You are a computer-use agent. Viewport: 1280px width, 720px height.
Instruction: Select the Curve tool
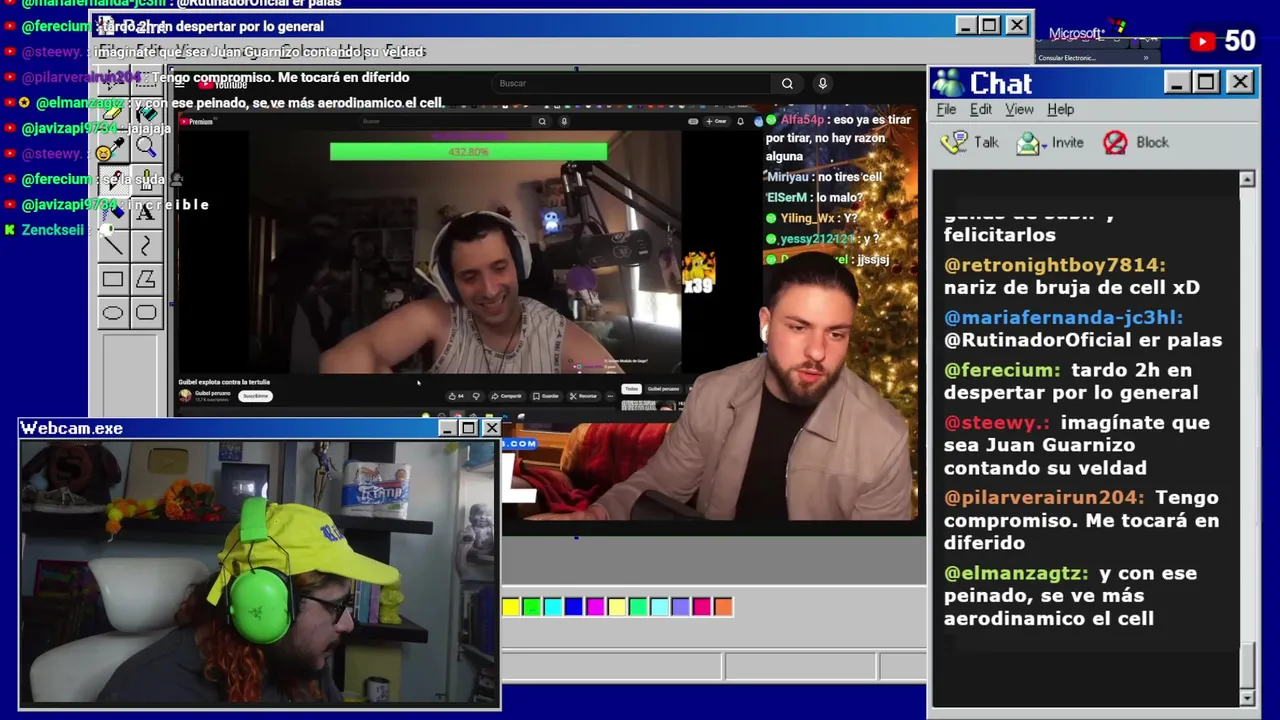tap(146, 246)
